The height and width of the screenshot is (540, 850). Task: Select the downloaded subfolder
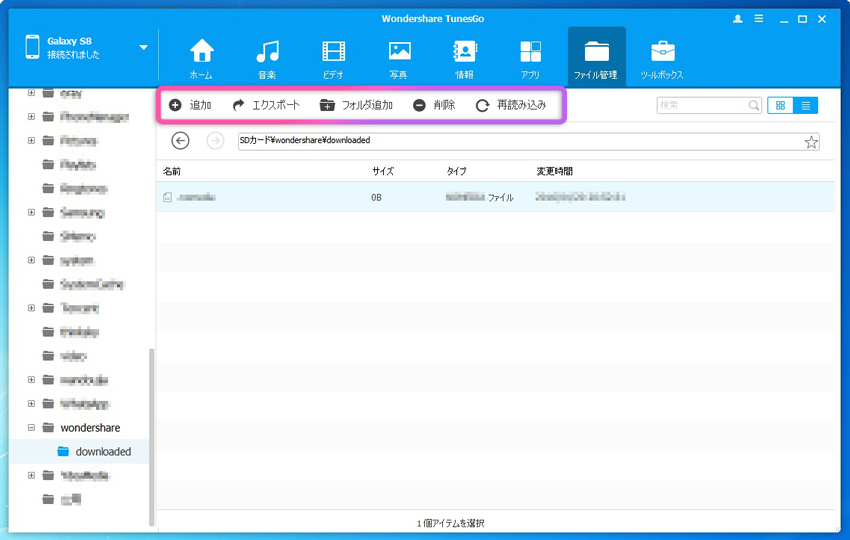coord(103,451)
